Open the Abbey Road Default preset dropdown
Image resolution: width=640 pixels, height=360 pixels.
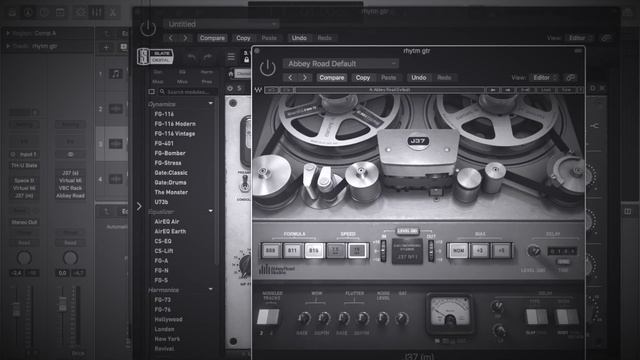(340, 64)
